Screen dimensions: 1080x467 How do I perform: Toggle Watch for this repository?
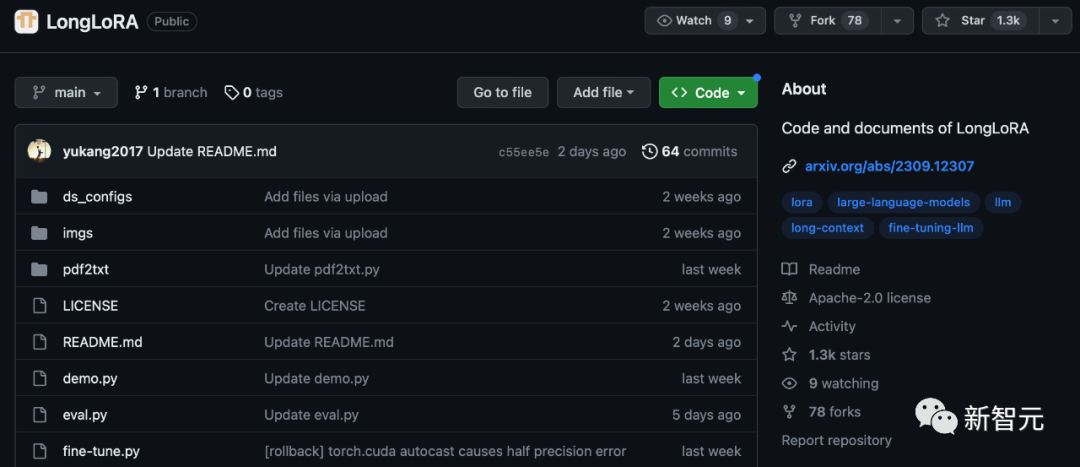697,21
